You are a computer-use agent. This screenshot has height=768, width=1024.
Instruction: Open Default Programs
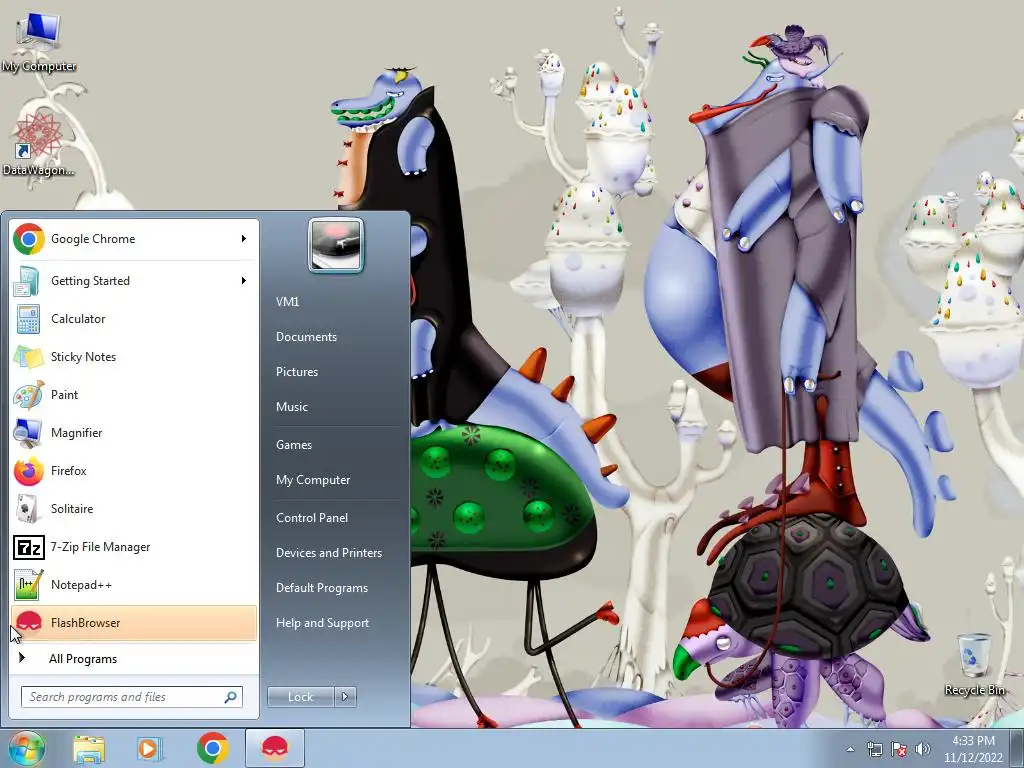tap(322, 588)
